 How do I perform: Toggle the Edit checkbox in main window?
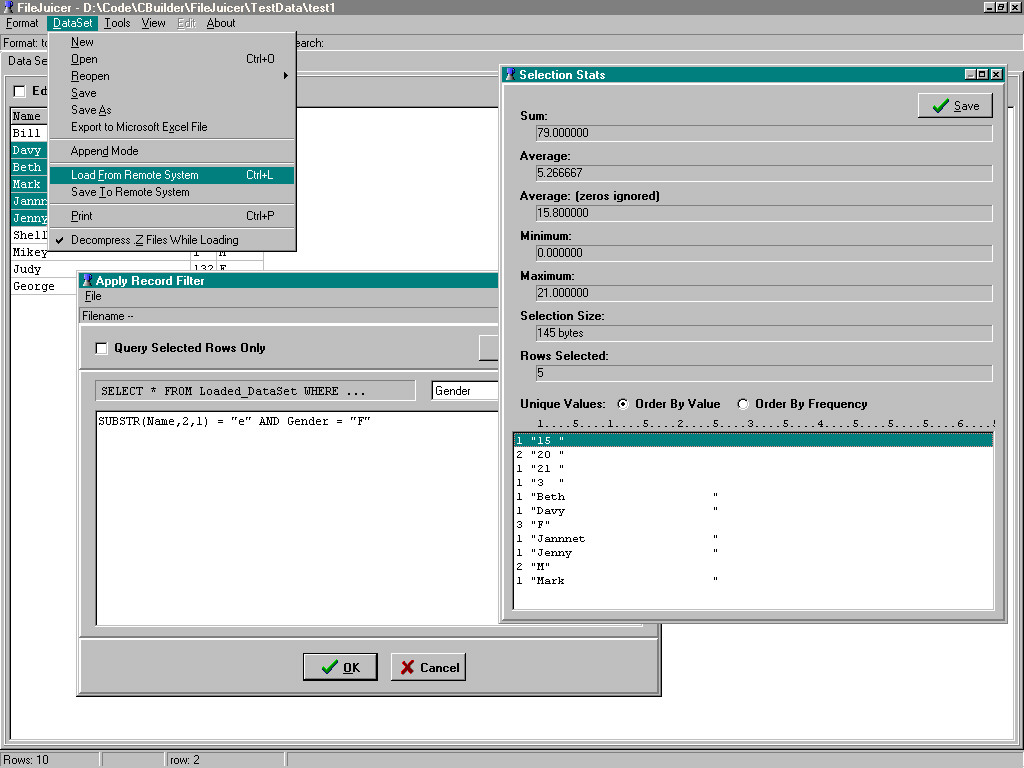point(20,91)
